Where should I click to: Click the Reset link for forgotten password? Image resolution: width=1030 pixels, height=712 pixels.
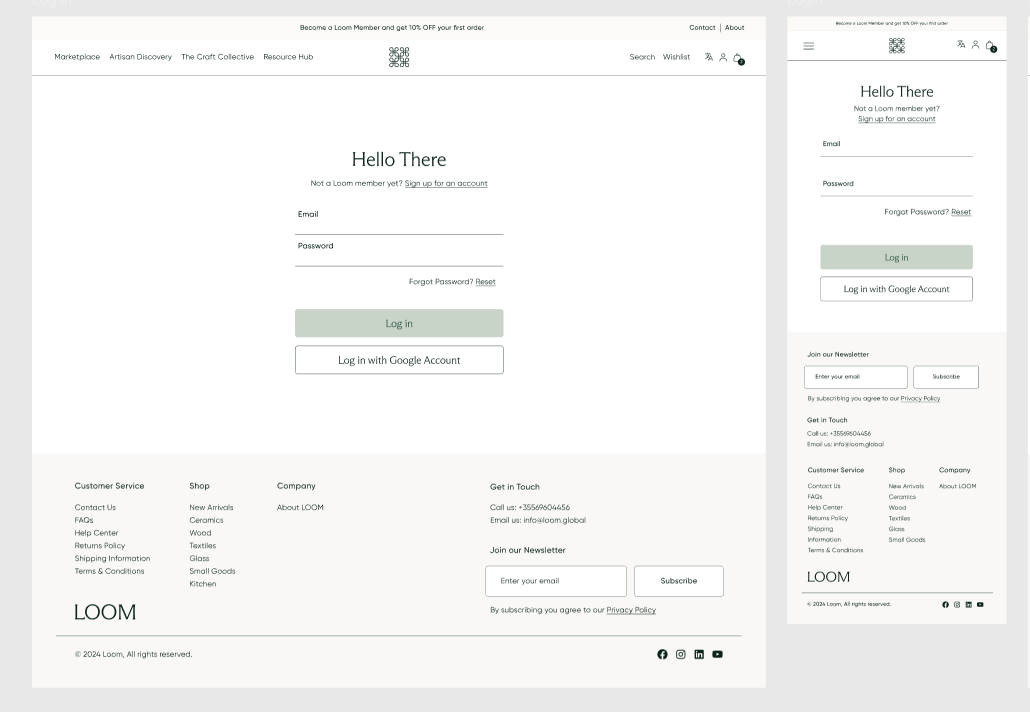[485, 282]
